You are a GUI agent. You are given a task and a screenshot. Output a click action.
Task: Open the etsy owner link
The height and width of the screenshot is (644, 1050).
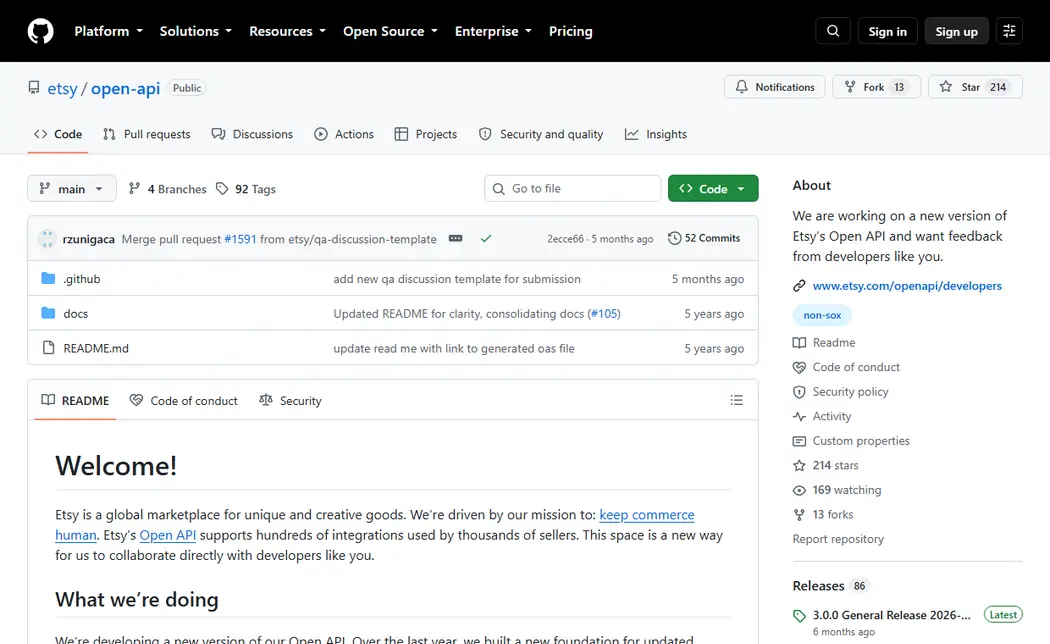point(62,88)
